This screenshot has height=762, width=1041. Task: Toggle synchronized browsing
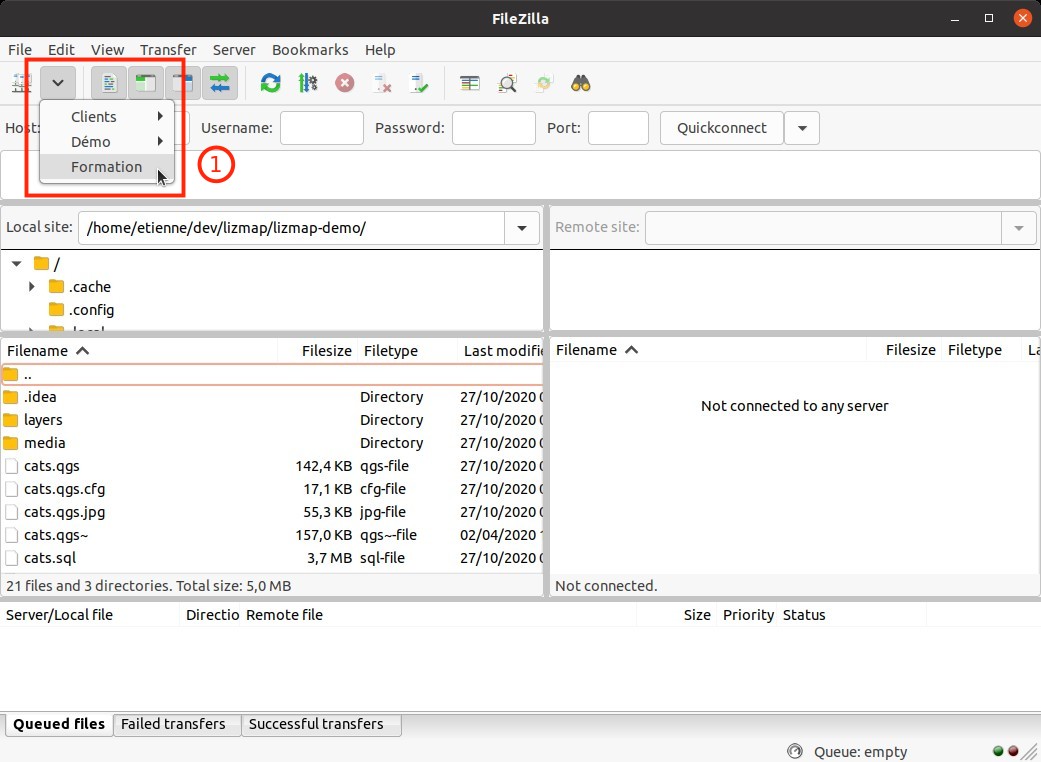(x=544, y=83)
